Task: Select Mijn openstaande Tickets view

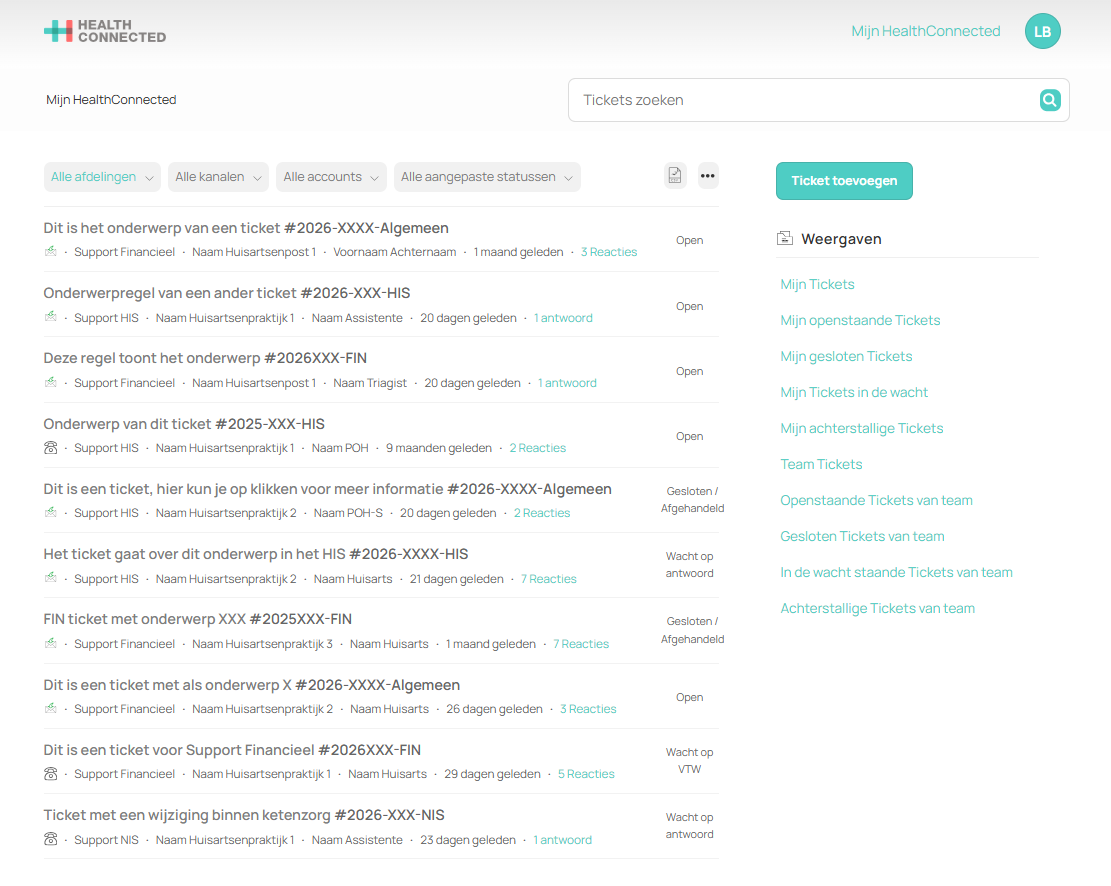Action: [x=860, y=320]
